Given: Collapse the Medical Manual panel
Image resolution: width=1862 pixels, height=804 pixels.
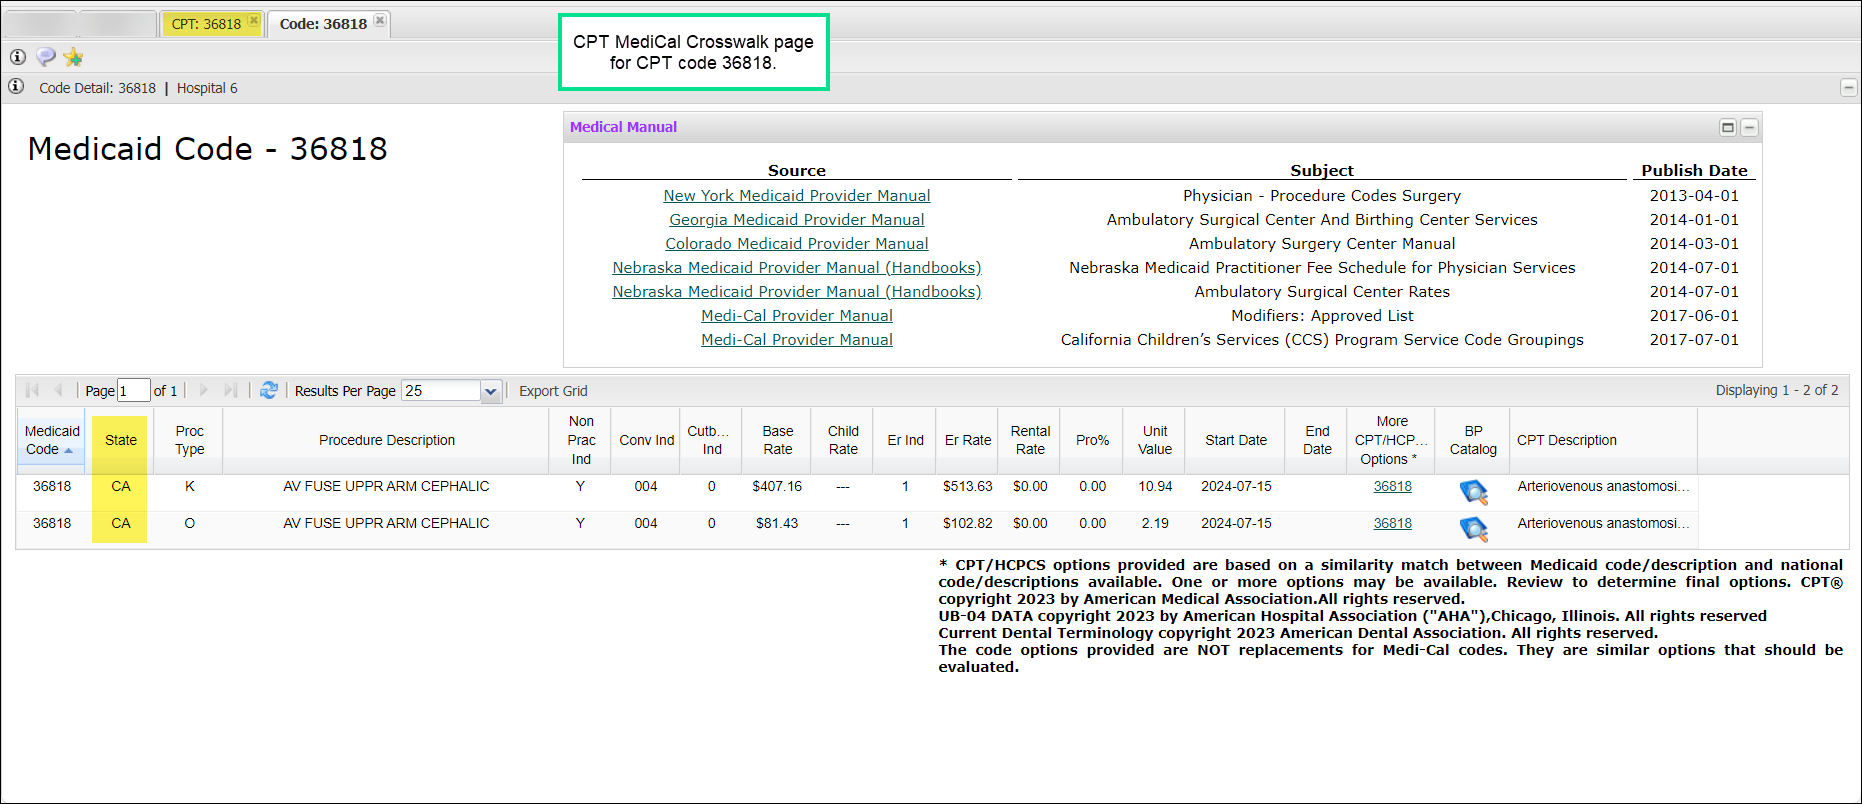Looking at the screenshot, I should (x=1749, y=127).
